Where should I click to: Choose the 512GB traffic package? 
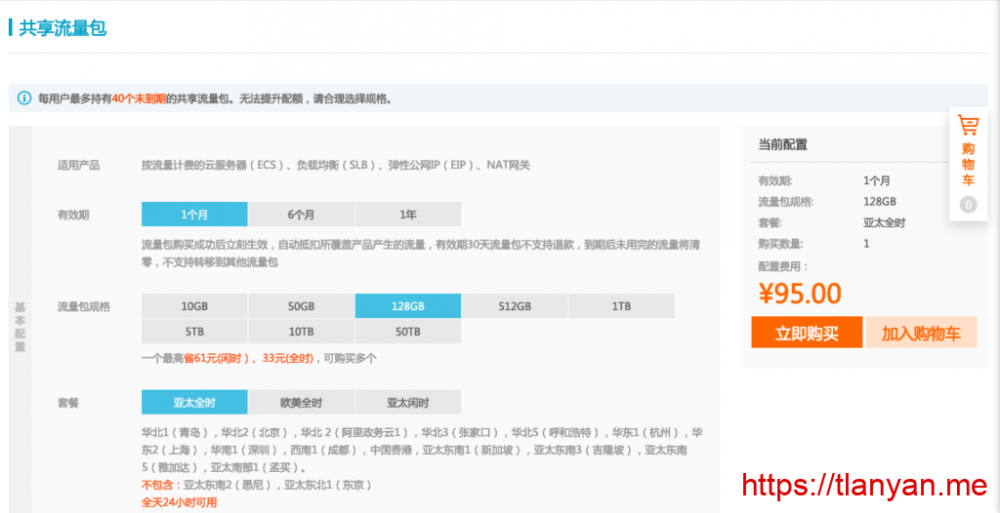point(514,306)
